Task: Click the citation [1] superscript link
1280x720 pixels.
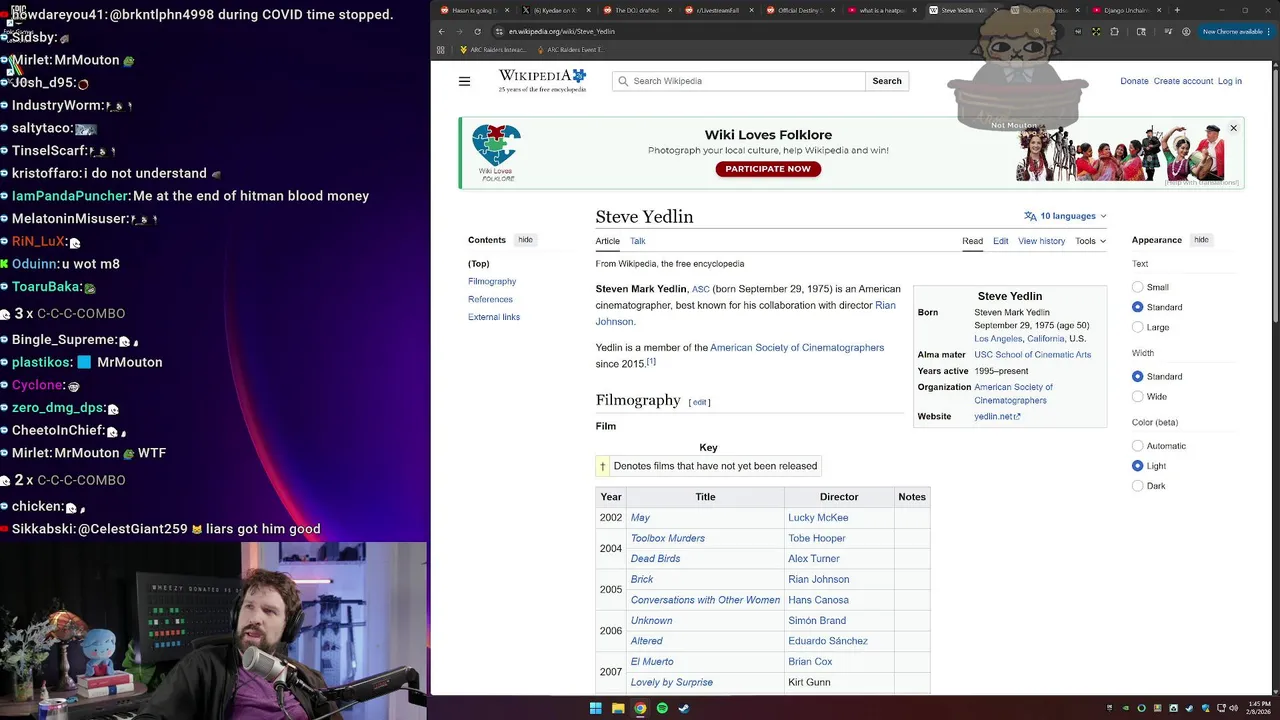Action: (x=651, y=361)
